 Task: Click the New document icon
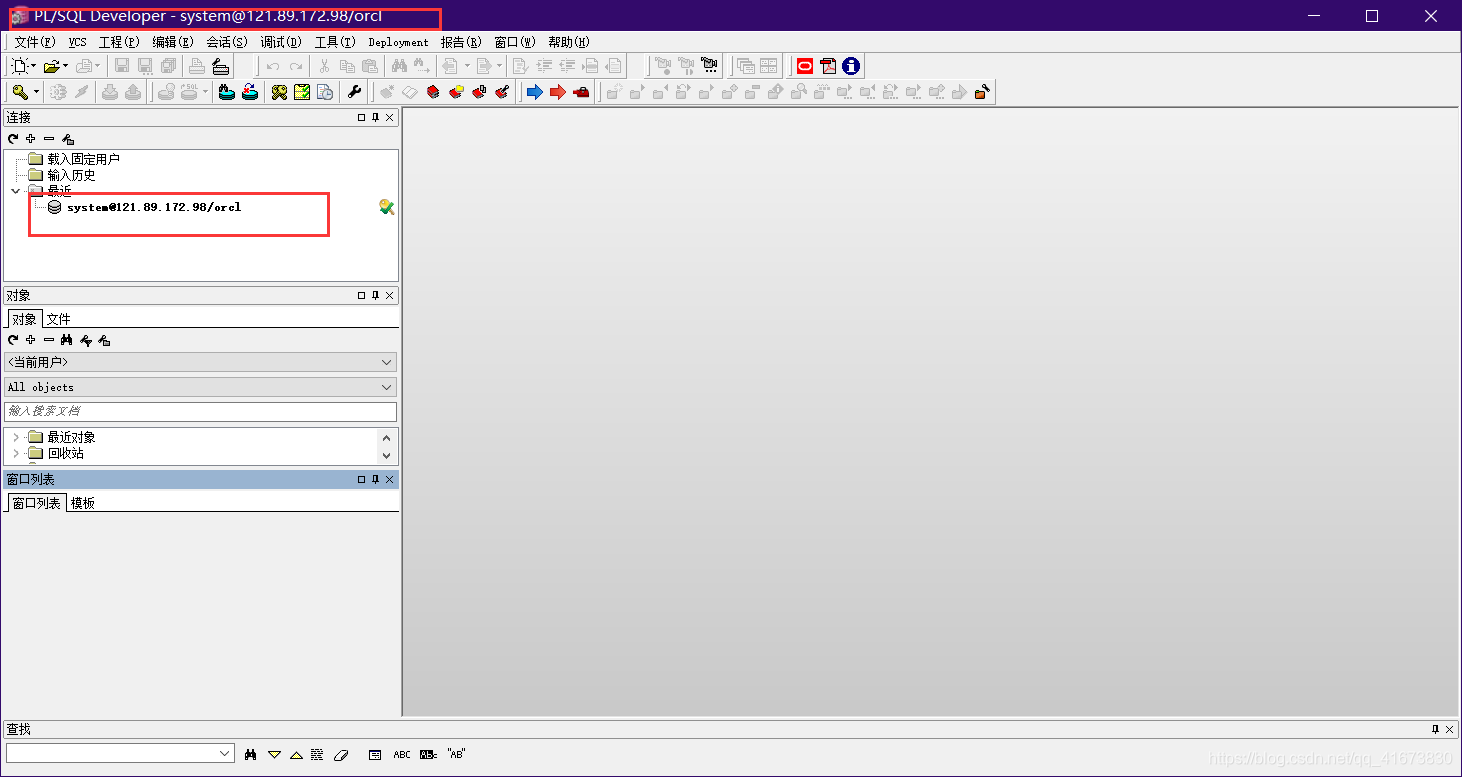[x=19, y=66]
